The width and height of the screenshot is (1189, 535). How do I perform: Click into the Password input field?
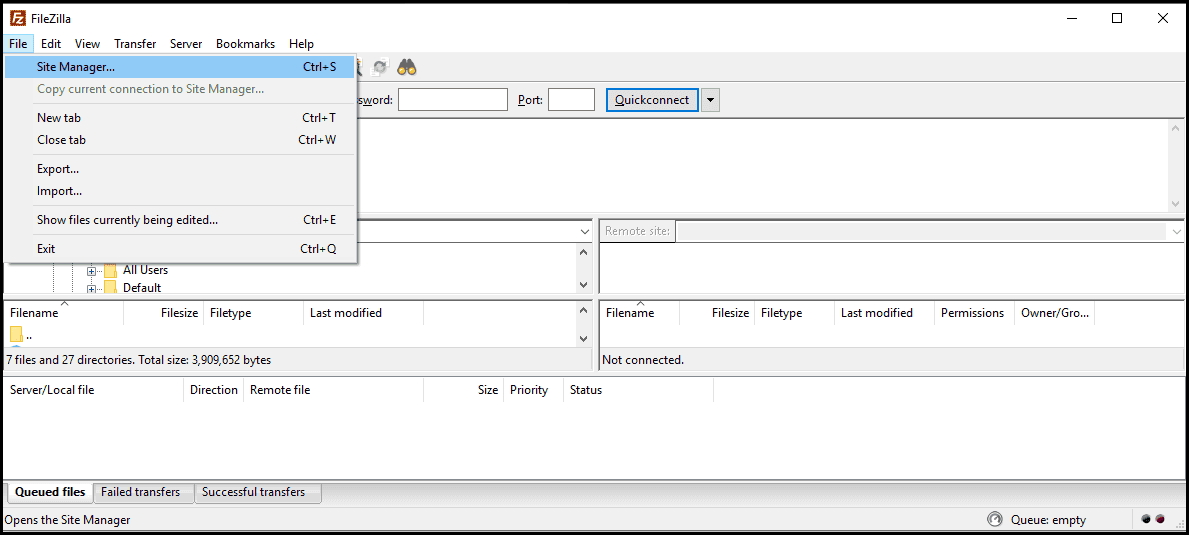click(x=453, y=100)
